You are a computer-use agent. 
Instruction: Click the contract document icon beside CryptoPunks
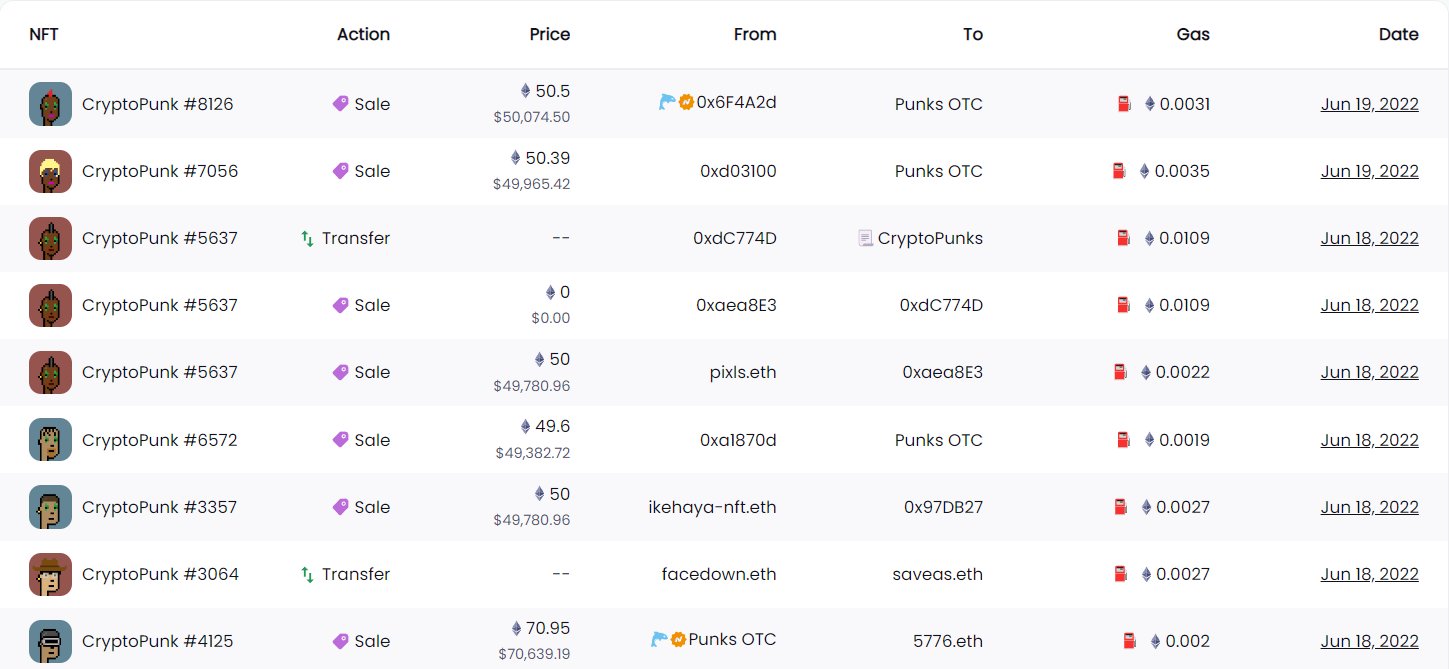(866, 238)
